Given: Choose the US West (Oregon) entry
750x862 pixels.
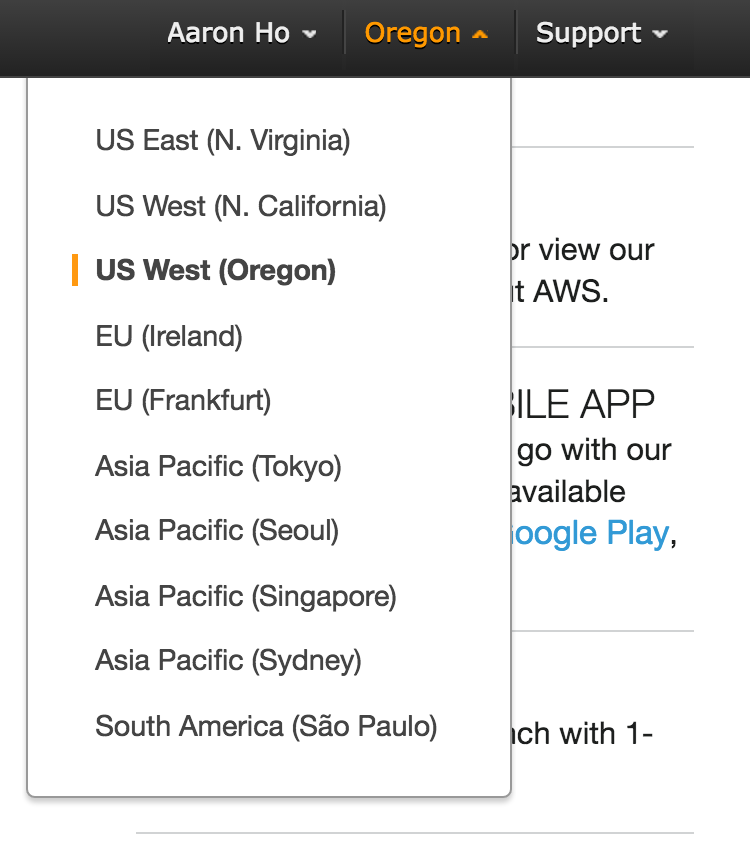Looking at the screenshot, I should (x=216, y=270).
